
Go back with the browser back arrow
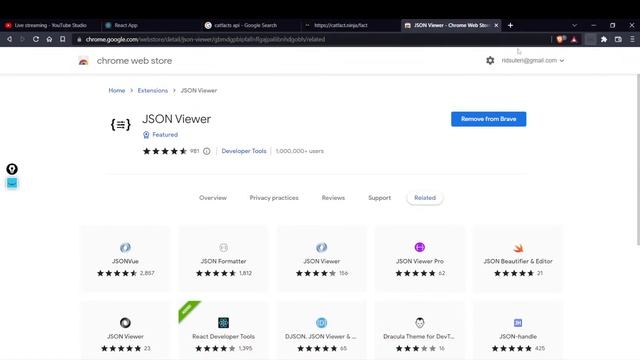(x=9, y=39)
